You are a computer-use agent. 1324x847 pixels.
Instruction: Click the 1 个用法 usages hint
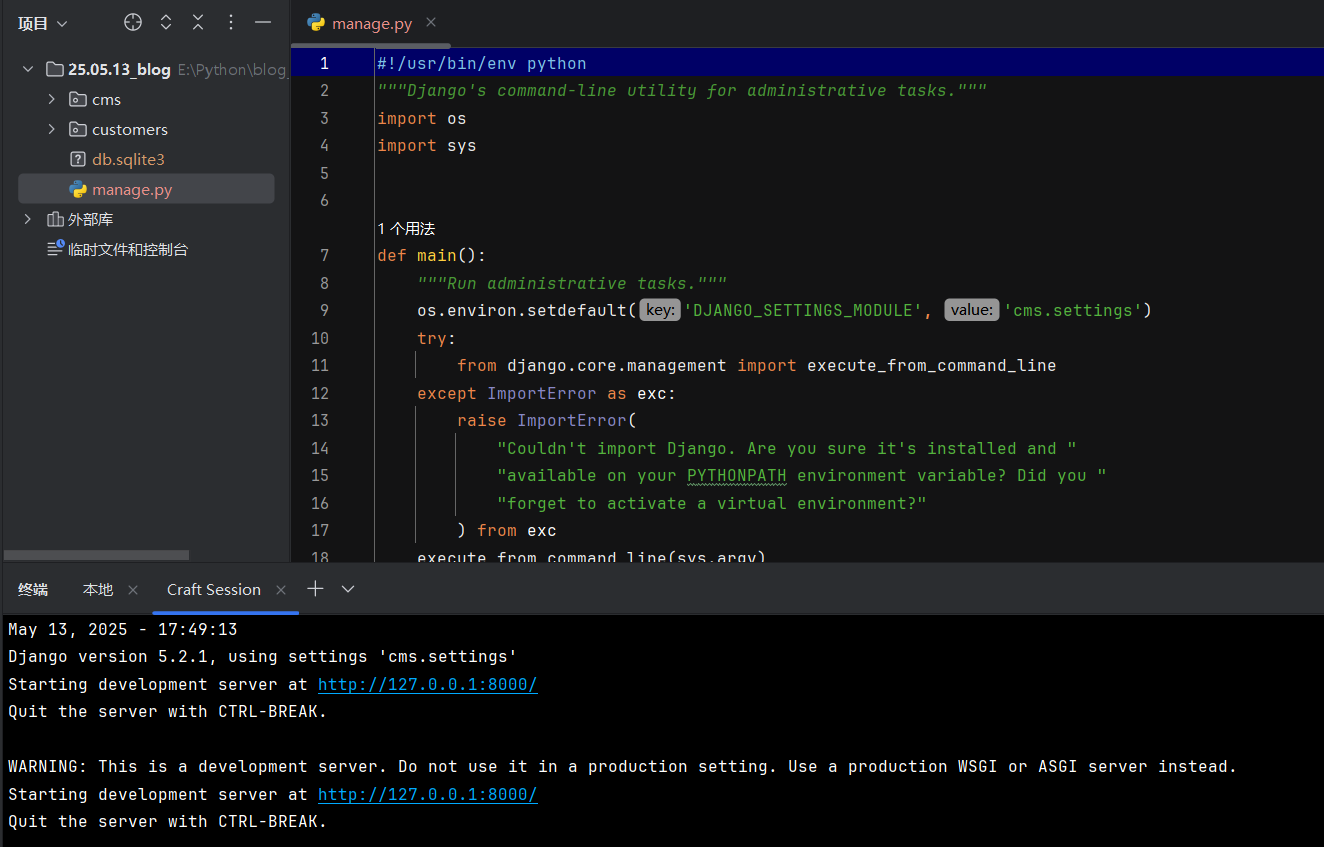click(x=406, y=229)
